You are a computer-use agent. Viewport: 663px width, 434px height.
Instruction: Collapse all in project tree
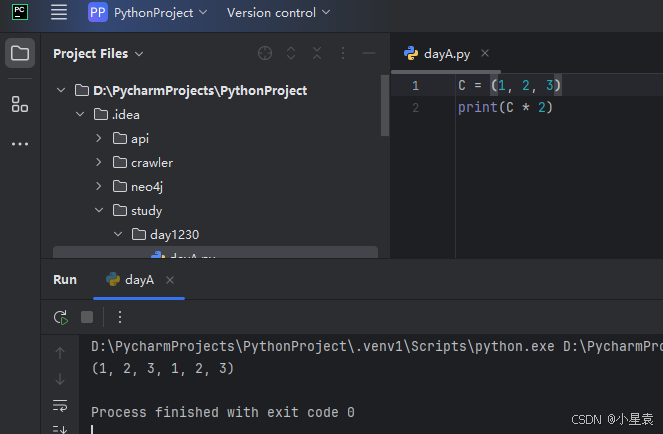tap(317, 53)
